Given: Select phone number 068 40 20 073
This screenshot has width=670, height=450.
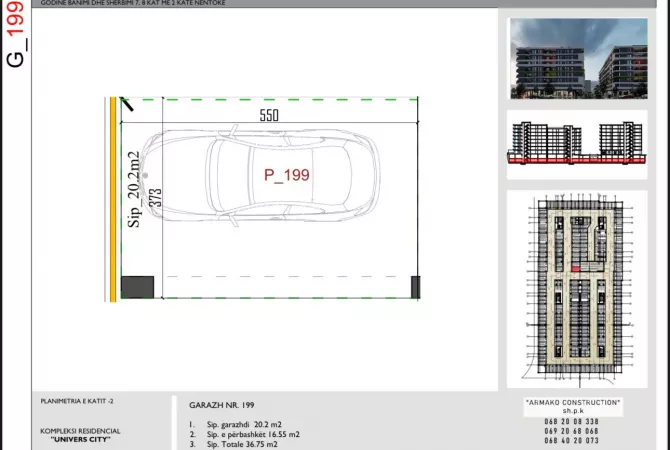Looking at the screenshot, I should click(571, 441).
